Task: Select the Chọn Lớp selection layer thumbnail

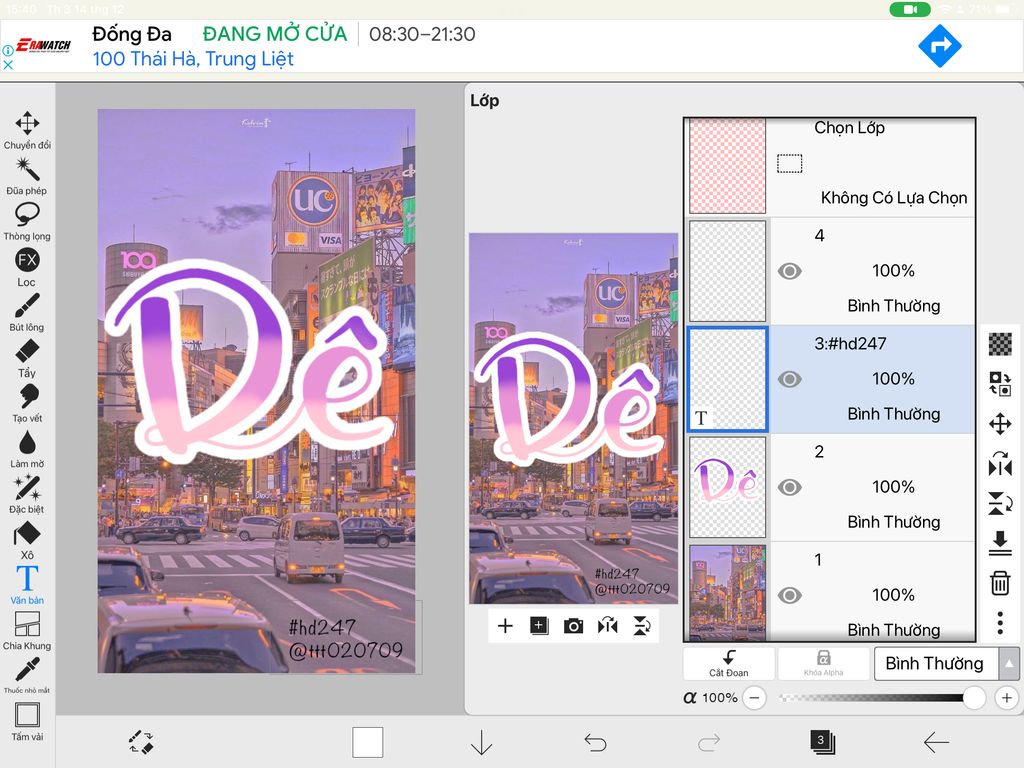Action: point(728,166)
